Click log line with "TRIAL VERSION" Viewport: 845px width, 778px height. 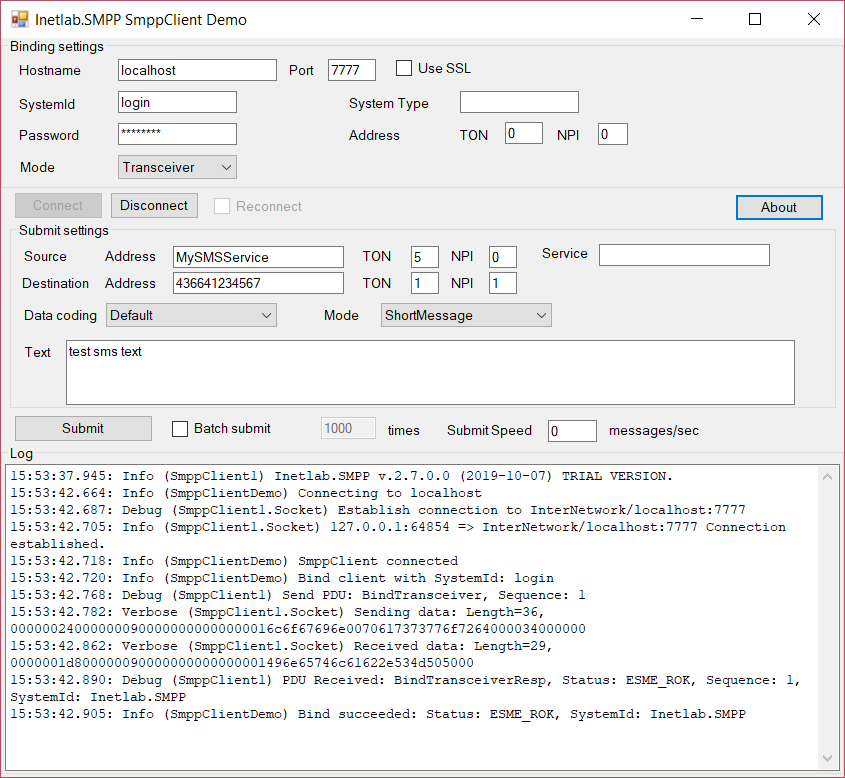click(x=342, y=476)
